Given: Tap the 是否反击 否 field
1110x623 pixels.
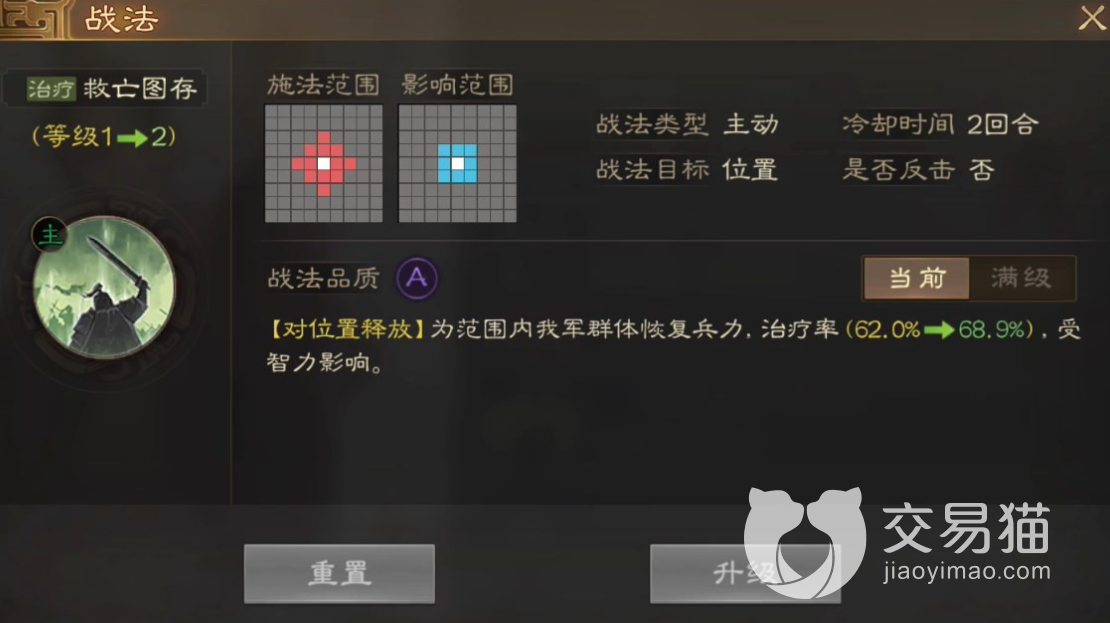Looking at the screenshot, I should (918, 170).
